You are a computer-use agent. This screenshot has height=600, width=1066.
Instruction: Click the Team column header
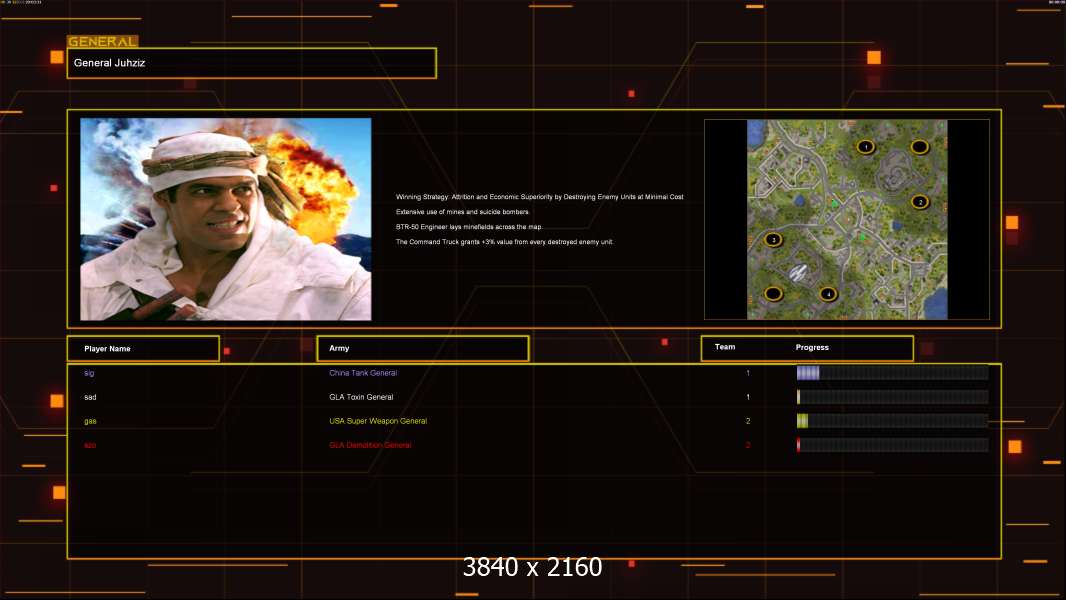point(725,348)
